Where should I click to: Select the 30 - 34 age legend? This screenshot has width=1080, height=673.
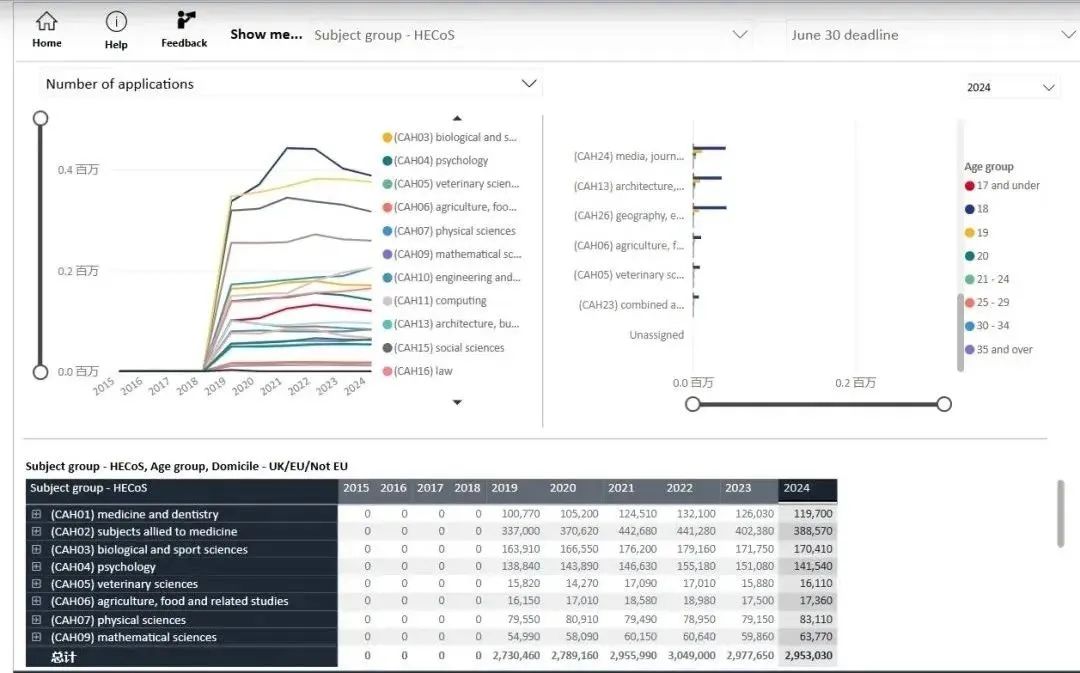coord(987,326)
